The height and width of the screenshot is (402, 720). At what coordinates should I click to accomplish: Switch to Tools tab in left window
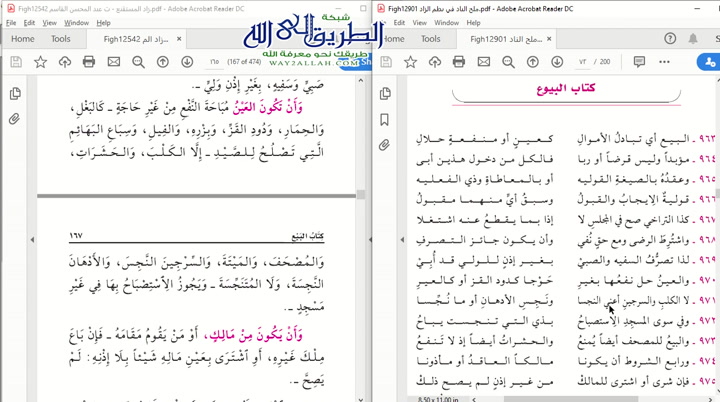[x=61, y=39]
